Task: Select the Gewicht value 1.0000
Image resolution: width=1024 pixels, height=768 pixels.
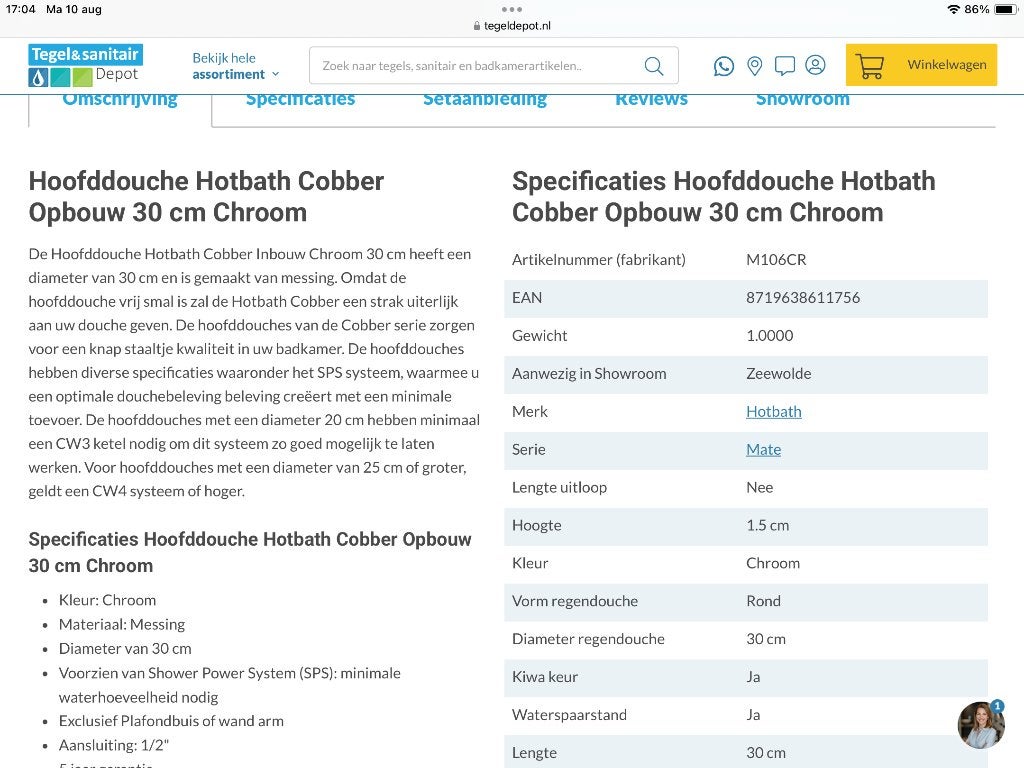Action: coord(769,336)
